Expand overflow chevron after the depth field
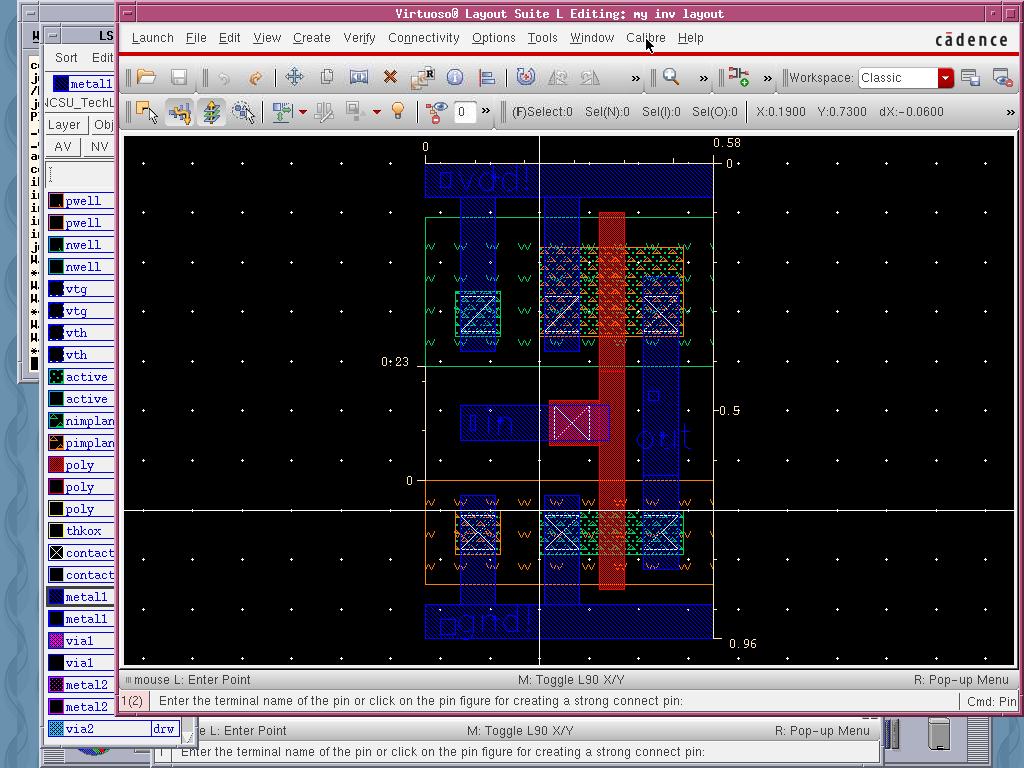1024x768 pixels. (485, 111)
